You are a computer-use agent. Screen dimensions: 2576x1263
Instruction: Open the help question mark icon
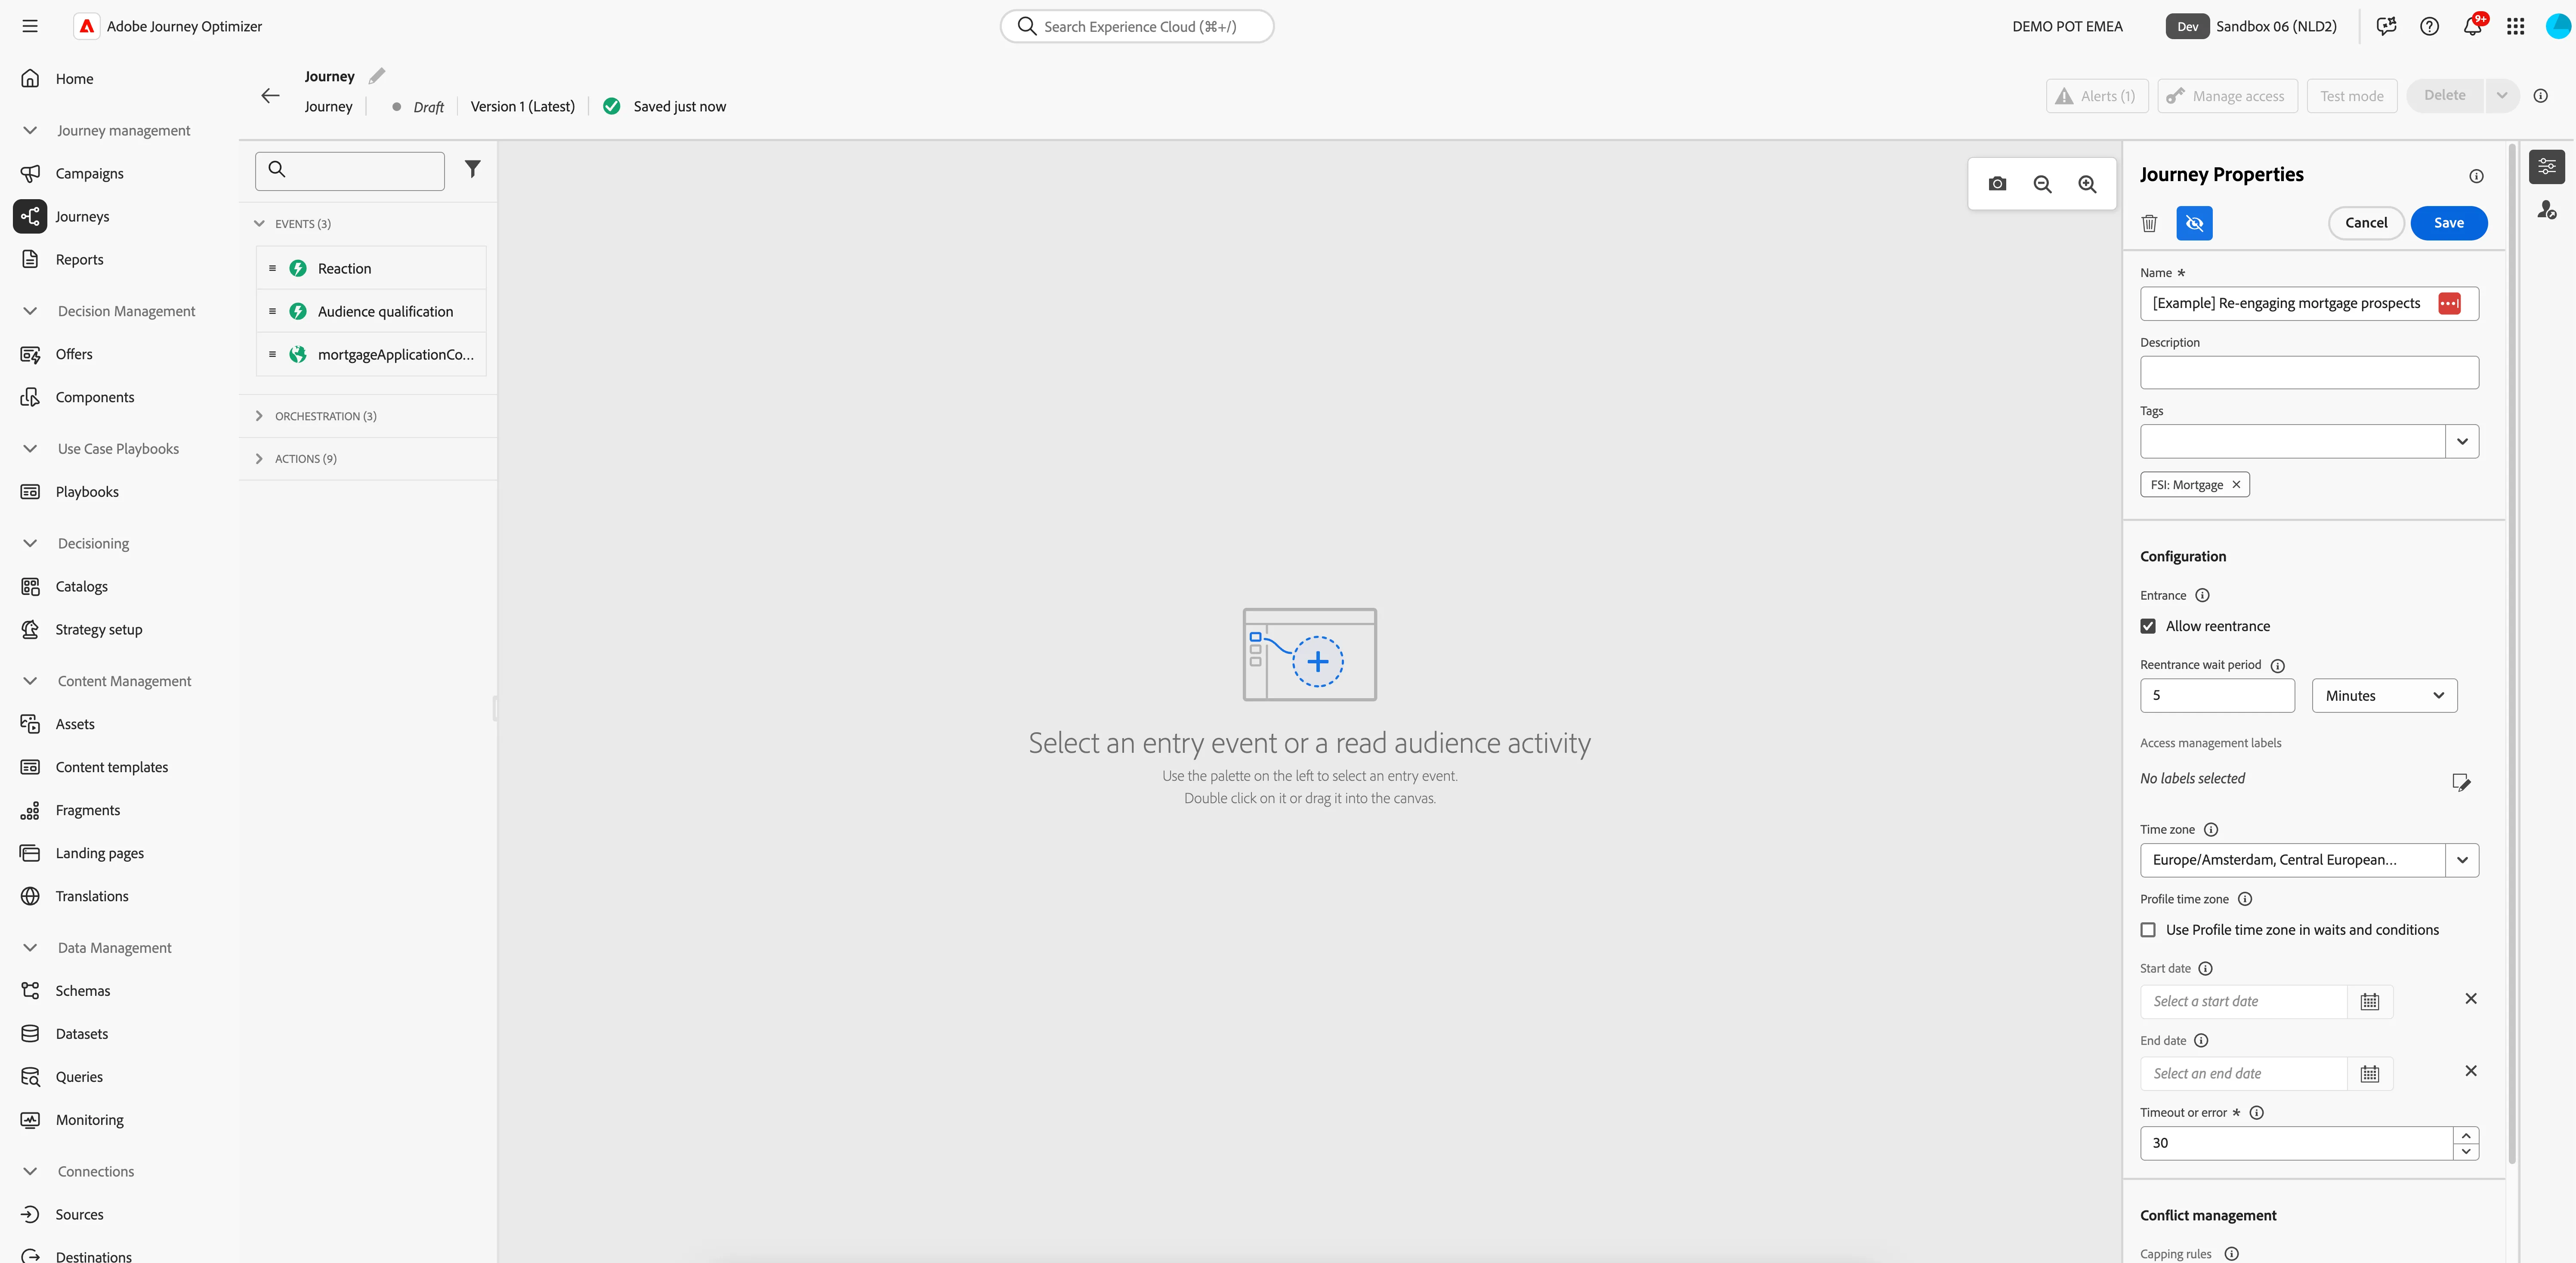point(2429,26)
